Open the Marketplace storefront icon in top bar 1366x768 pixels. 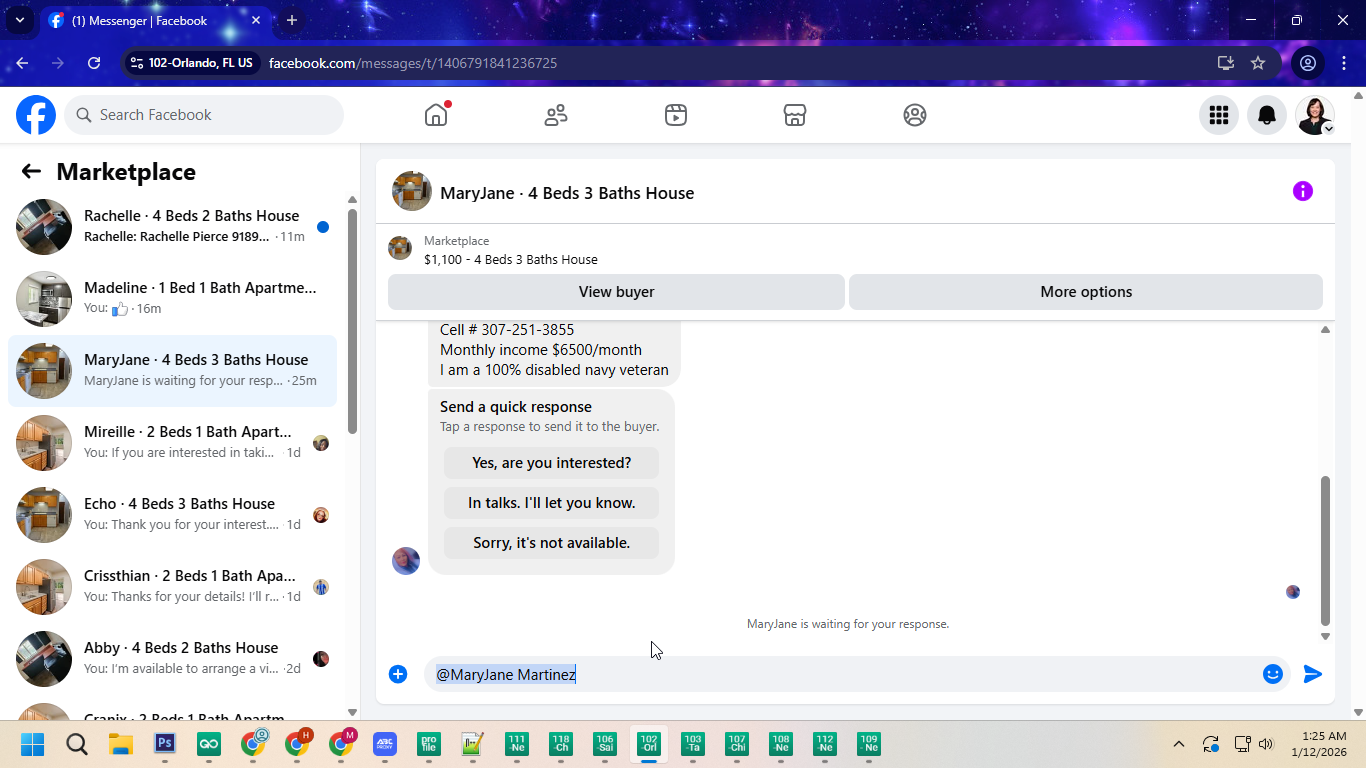(x=795, y=115)
